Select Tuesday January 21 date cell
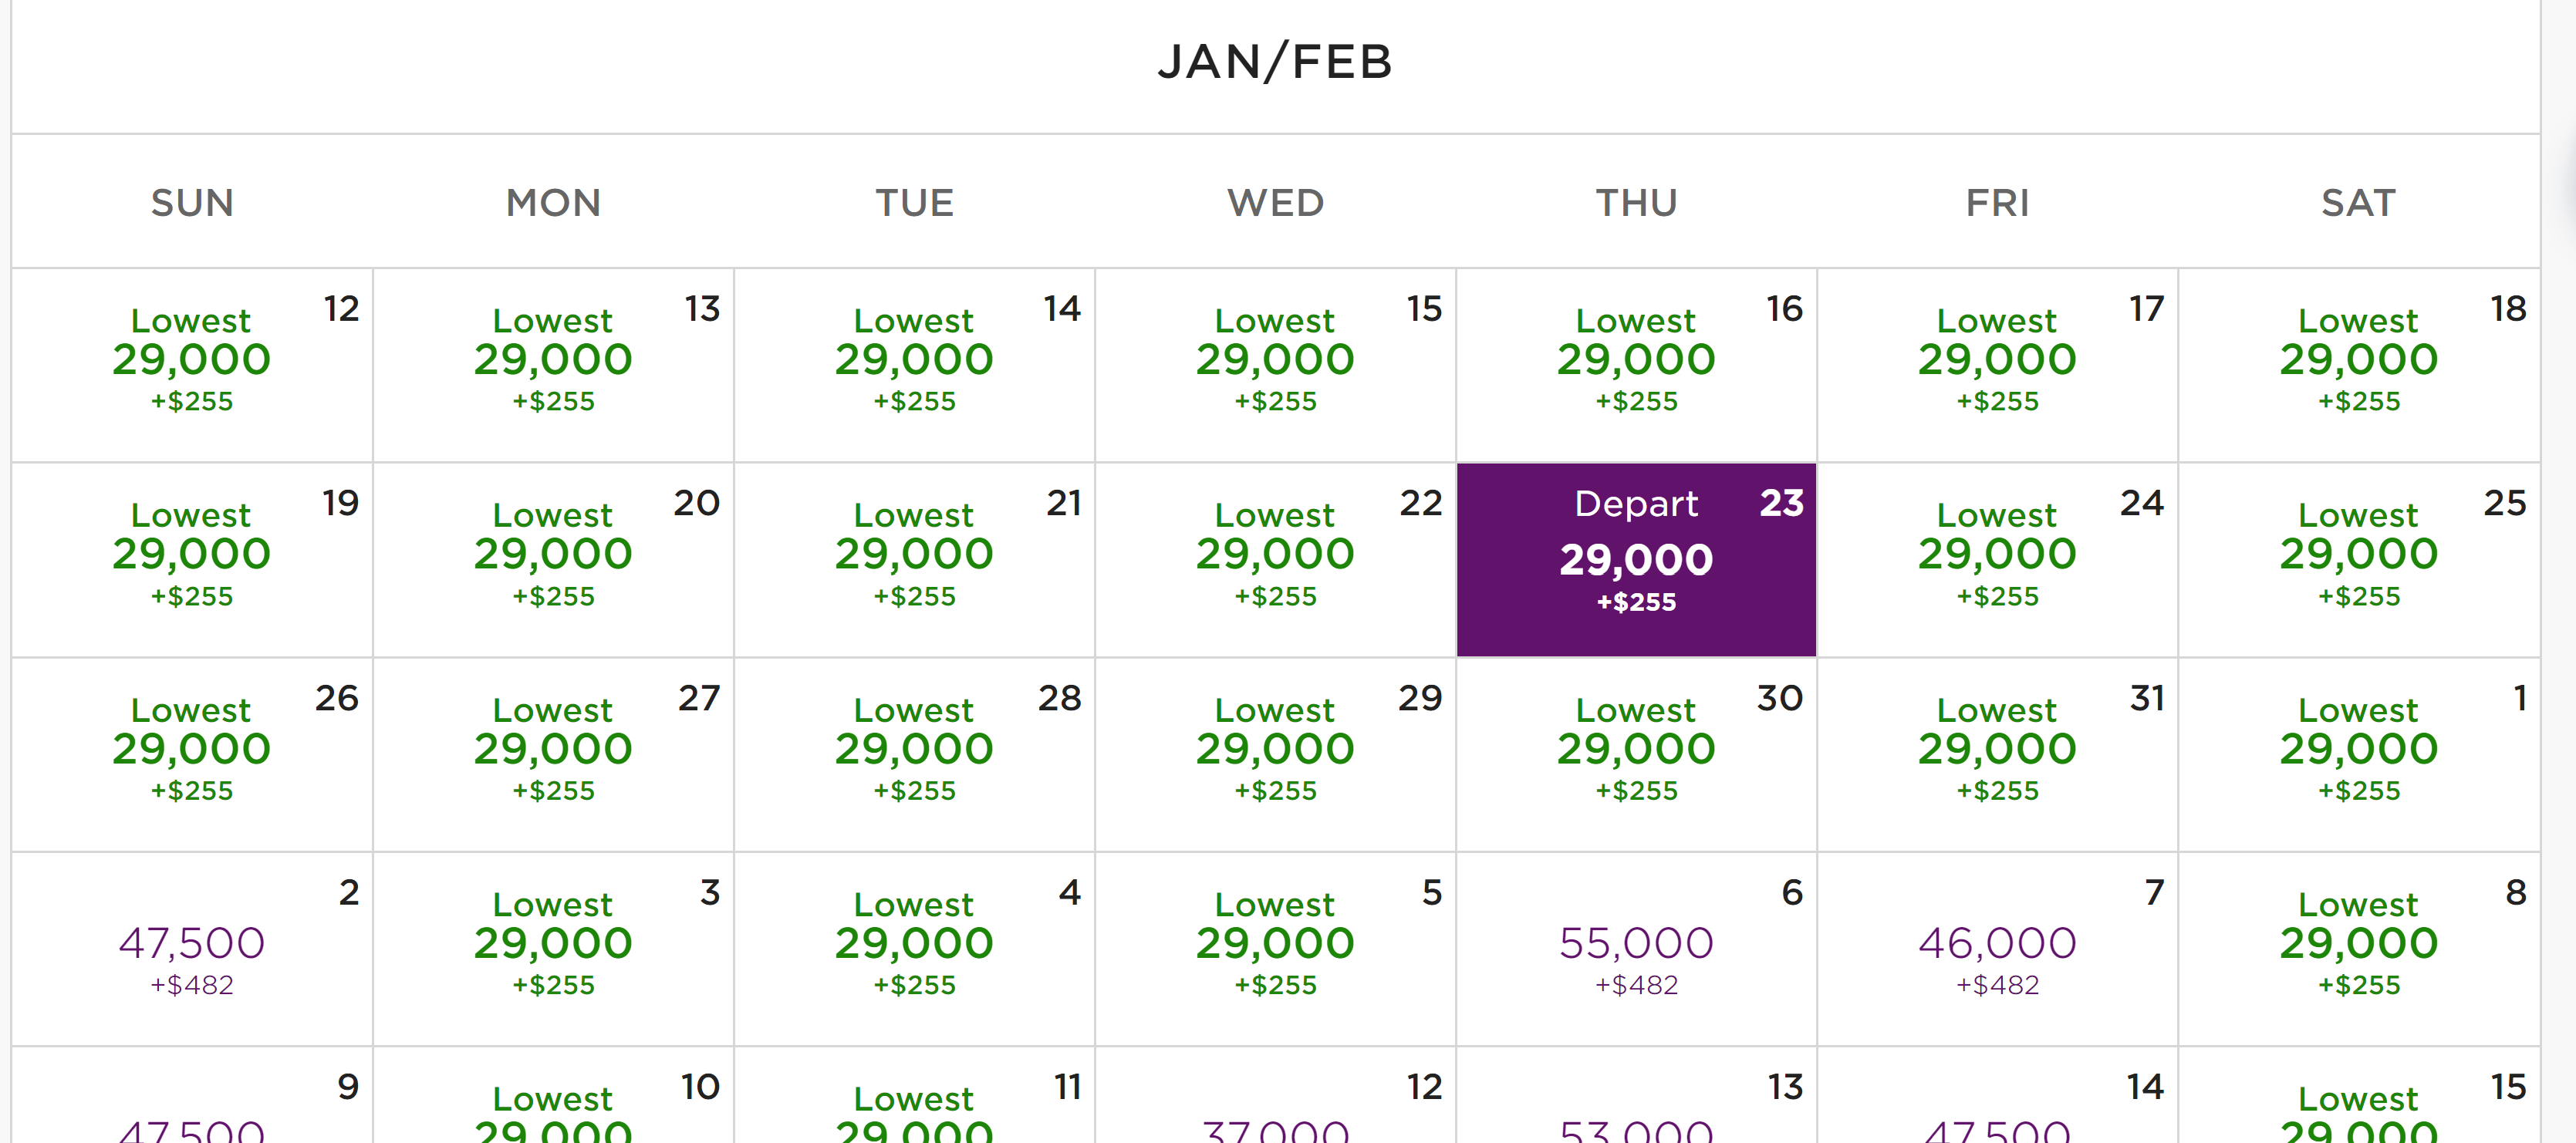2576x1143 pixels. coord(914,555)
